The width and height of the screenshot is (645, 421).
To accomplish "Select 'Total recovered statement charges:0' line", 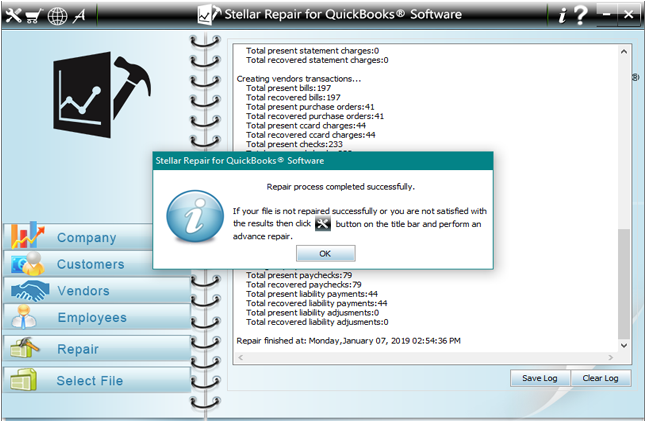I will (x=317, y=60).
